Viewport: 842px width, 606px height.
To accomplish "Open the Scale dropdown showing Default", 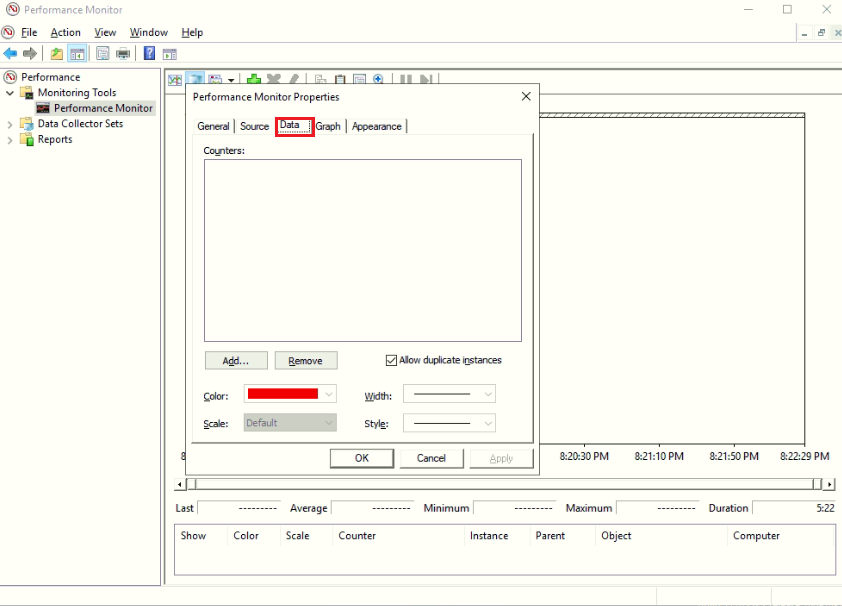I will [290, 423].
